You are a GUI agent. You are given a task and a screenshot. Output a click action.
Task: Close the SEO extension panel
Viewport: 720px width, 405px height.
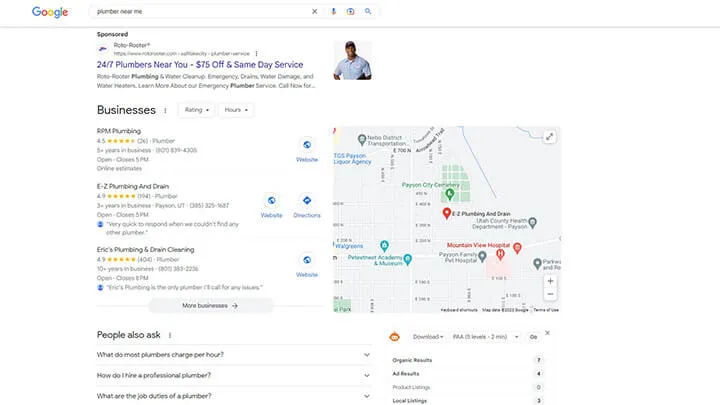(547, 333)
